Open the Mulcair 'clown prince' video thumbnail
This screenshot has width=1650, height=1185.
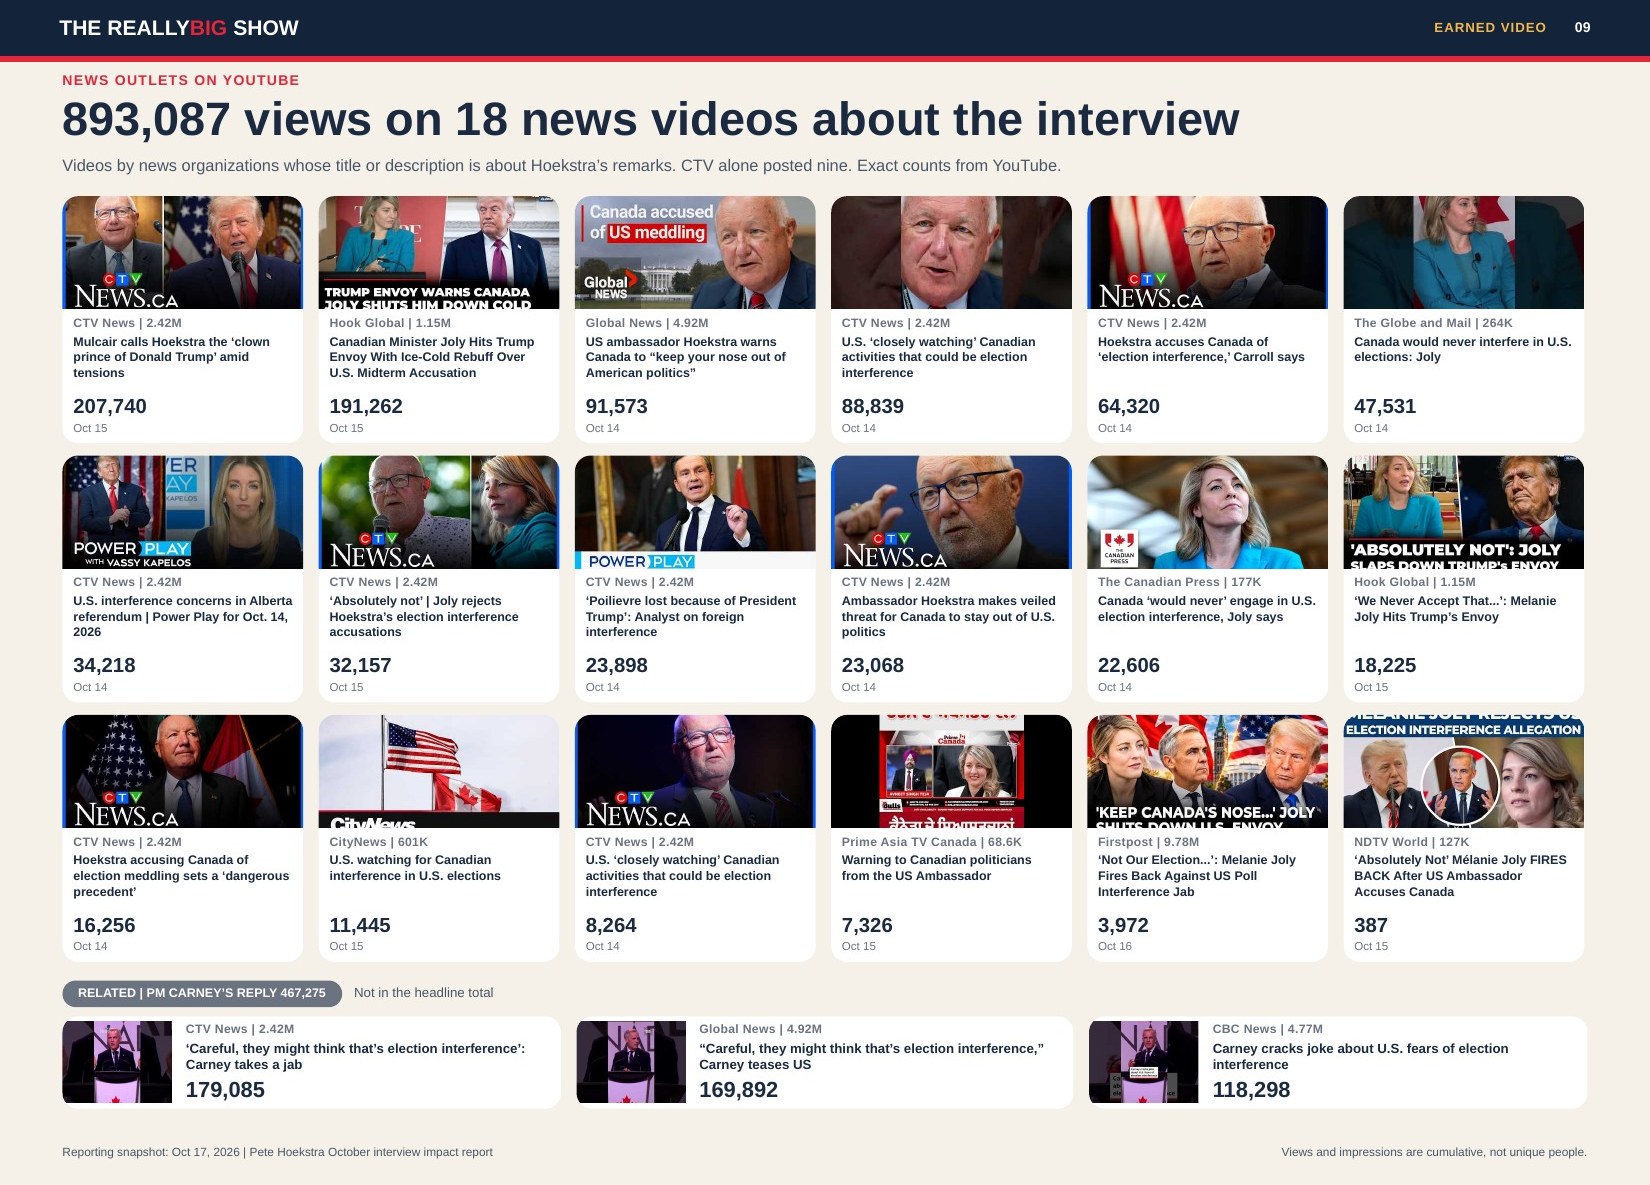click(182, 252)
